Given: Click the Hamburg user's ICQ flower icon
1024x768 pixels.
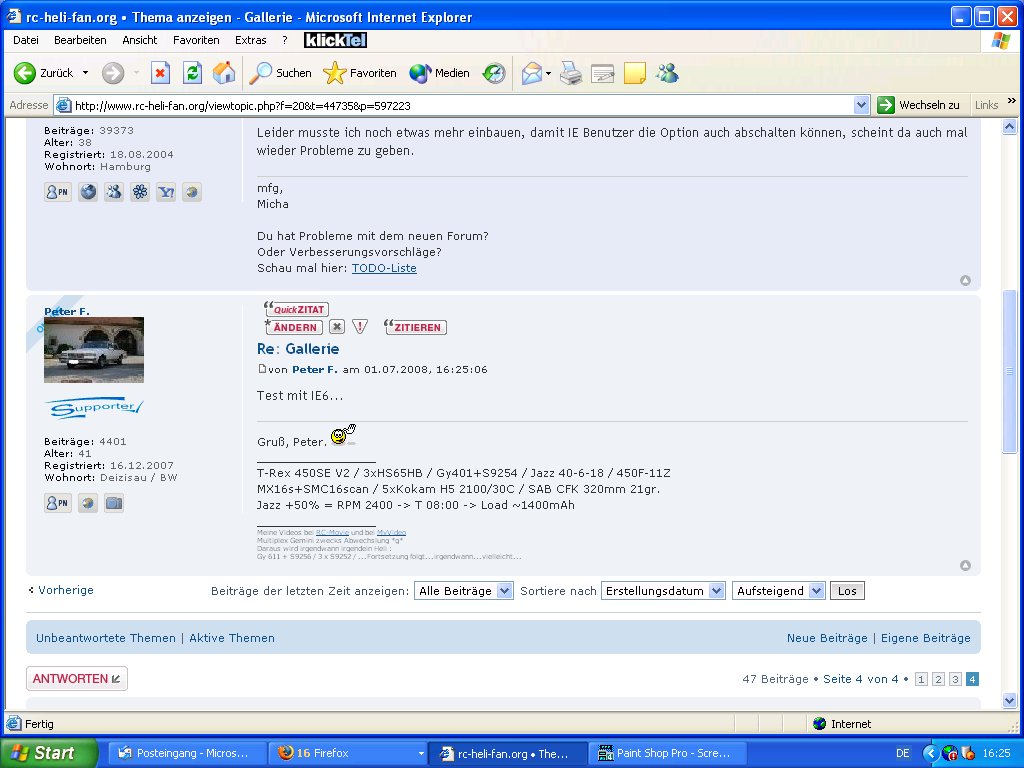Looking at the screenshot, I should tap(140, 192).
